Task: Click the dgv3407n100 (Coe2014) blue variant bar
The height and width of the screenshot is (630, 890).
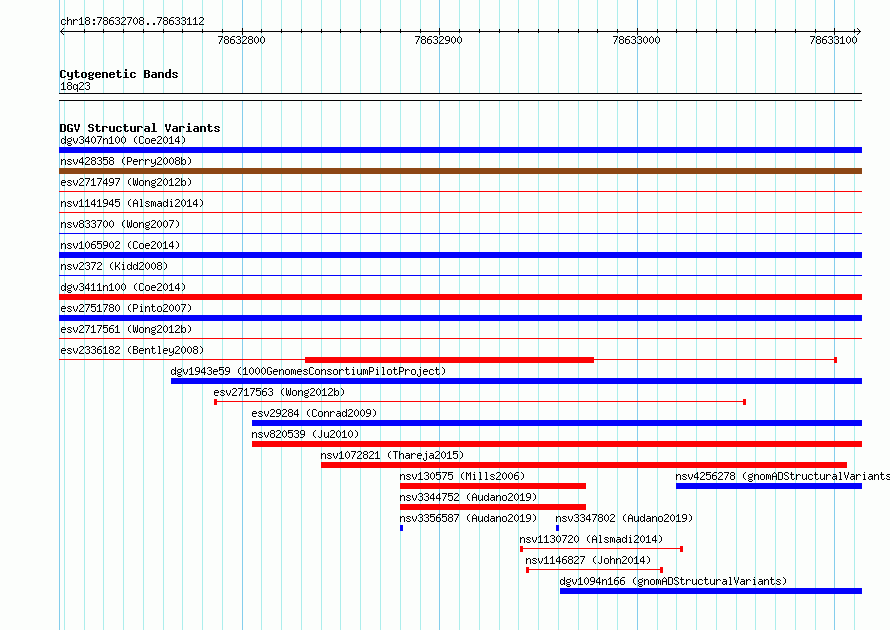Action: point(460,150)
